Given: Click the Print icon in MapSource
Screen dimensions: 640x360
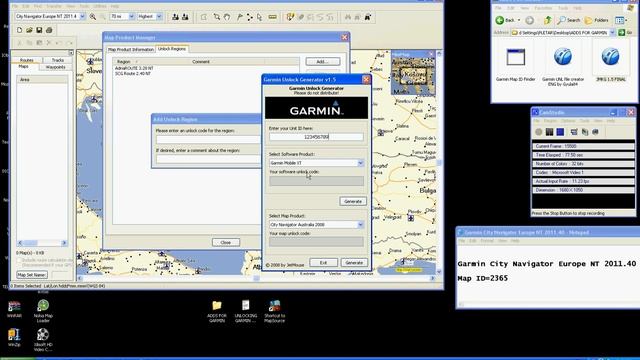Looking at the screenshot, I should 49,30.
